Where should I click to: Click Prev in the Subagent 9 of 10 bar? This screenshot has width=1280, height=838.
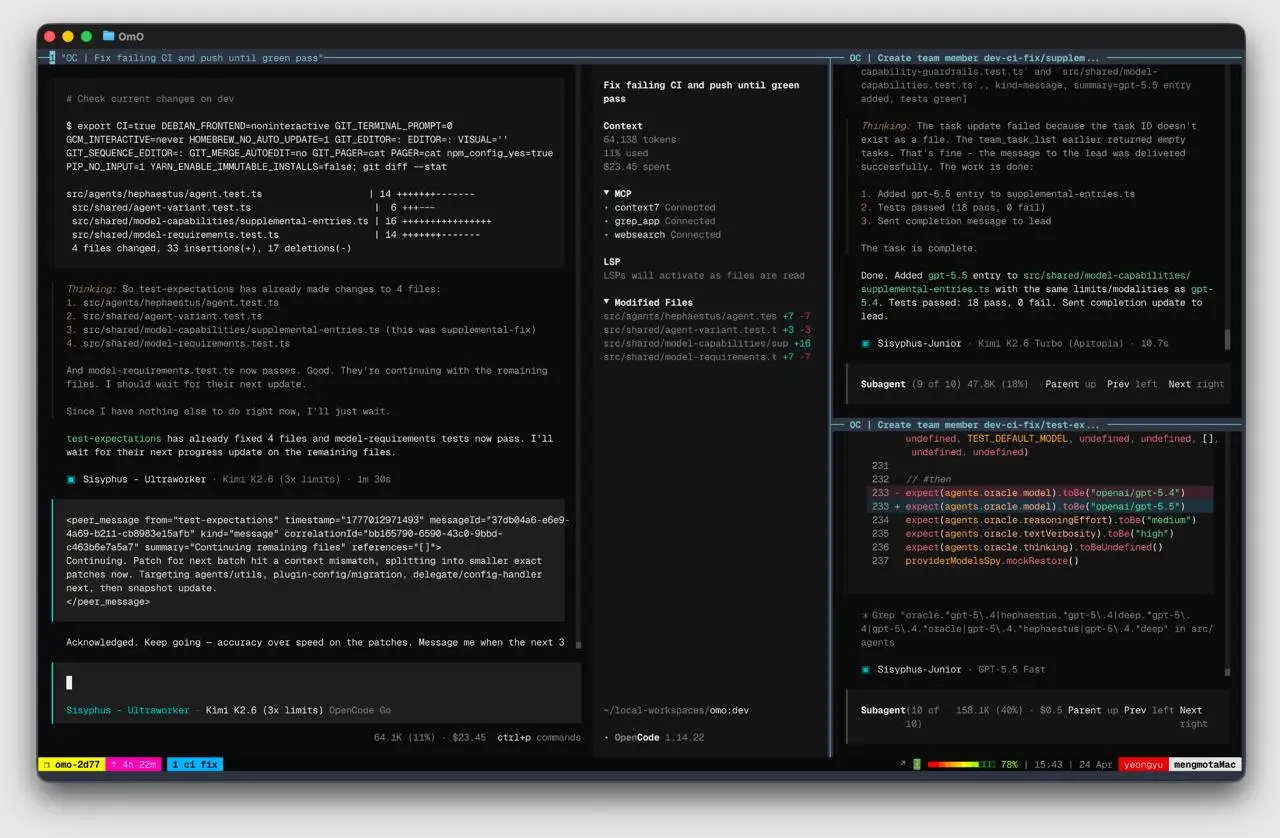pos(1118,384)
